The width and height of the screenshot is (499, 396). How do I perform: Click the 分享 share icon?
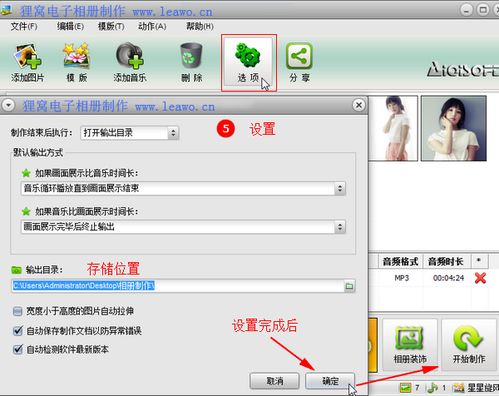[299, 62]
